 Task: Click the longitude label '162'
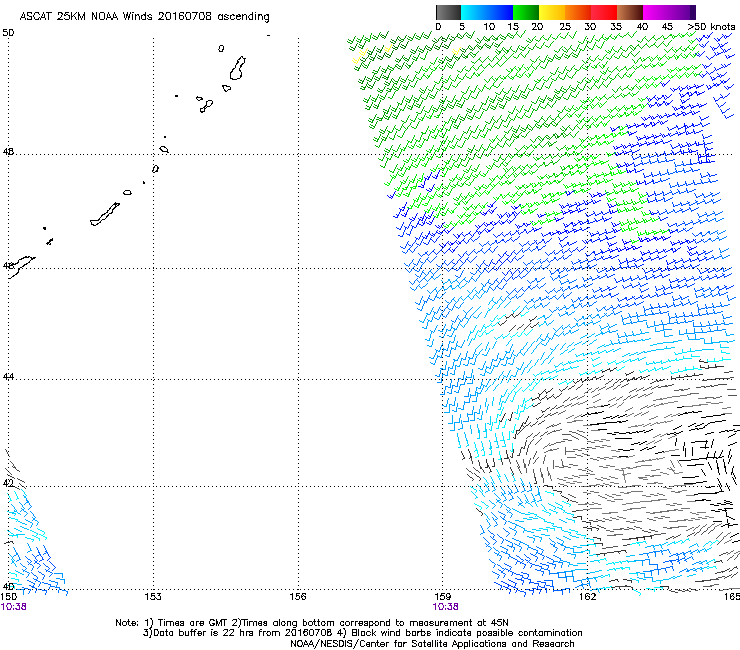[x=587, y=597]
